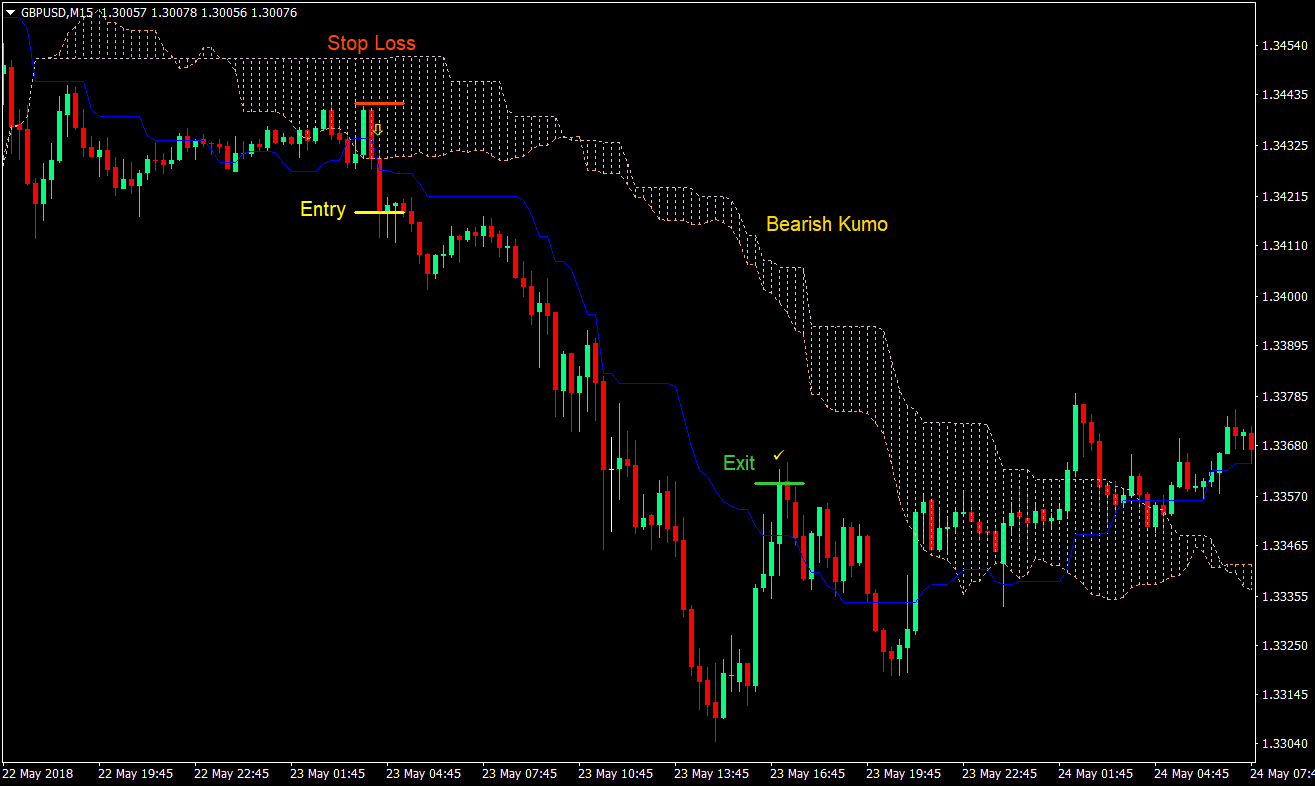Click the Stop Loss text annotation
Image resolution: width=1315 pixels, height=786 pixels.
pos(371,43)
